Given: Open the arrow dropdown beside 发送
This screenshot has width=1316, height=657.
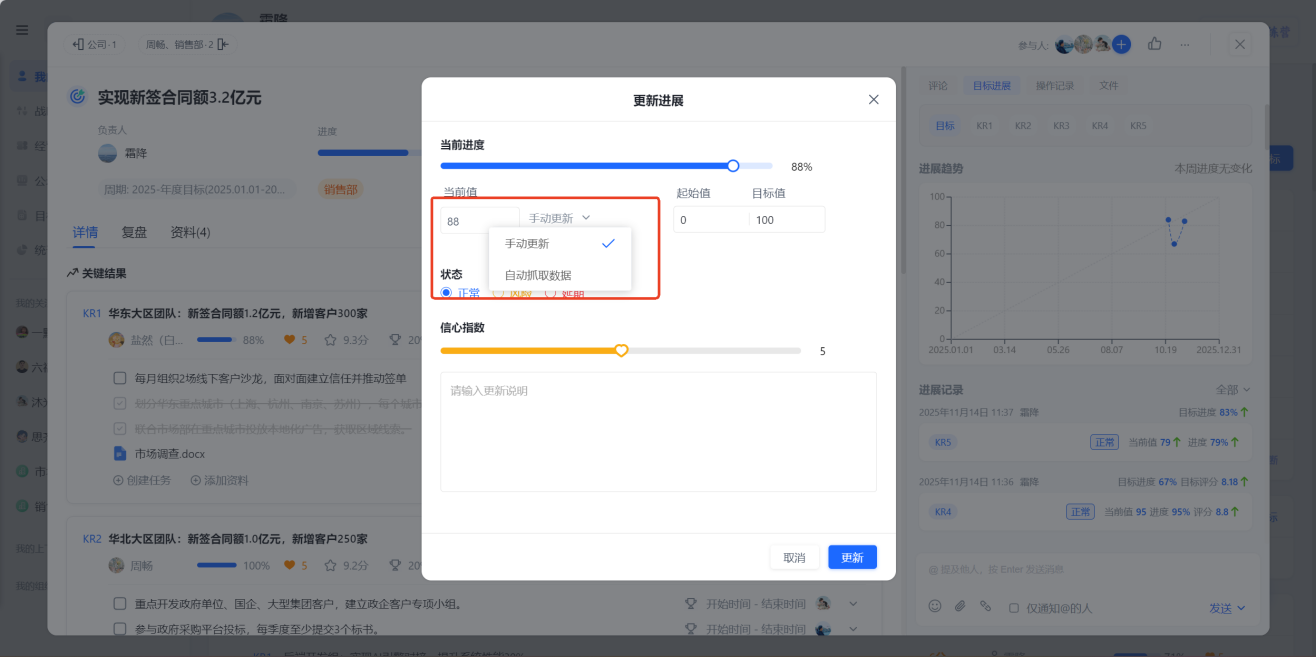Looking at the screenshot, I should [1242, 608].
